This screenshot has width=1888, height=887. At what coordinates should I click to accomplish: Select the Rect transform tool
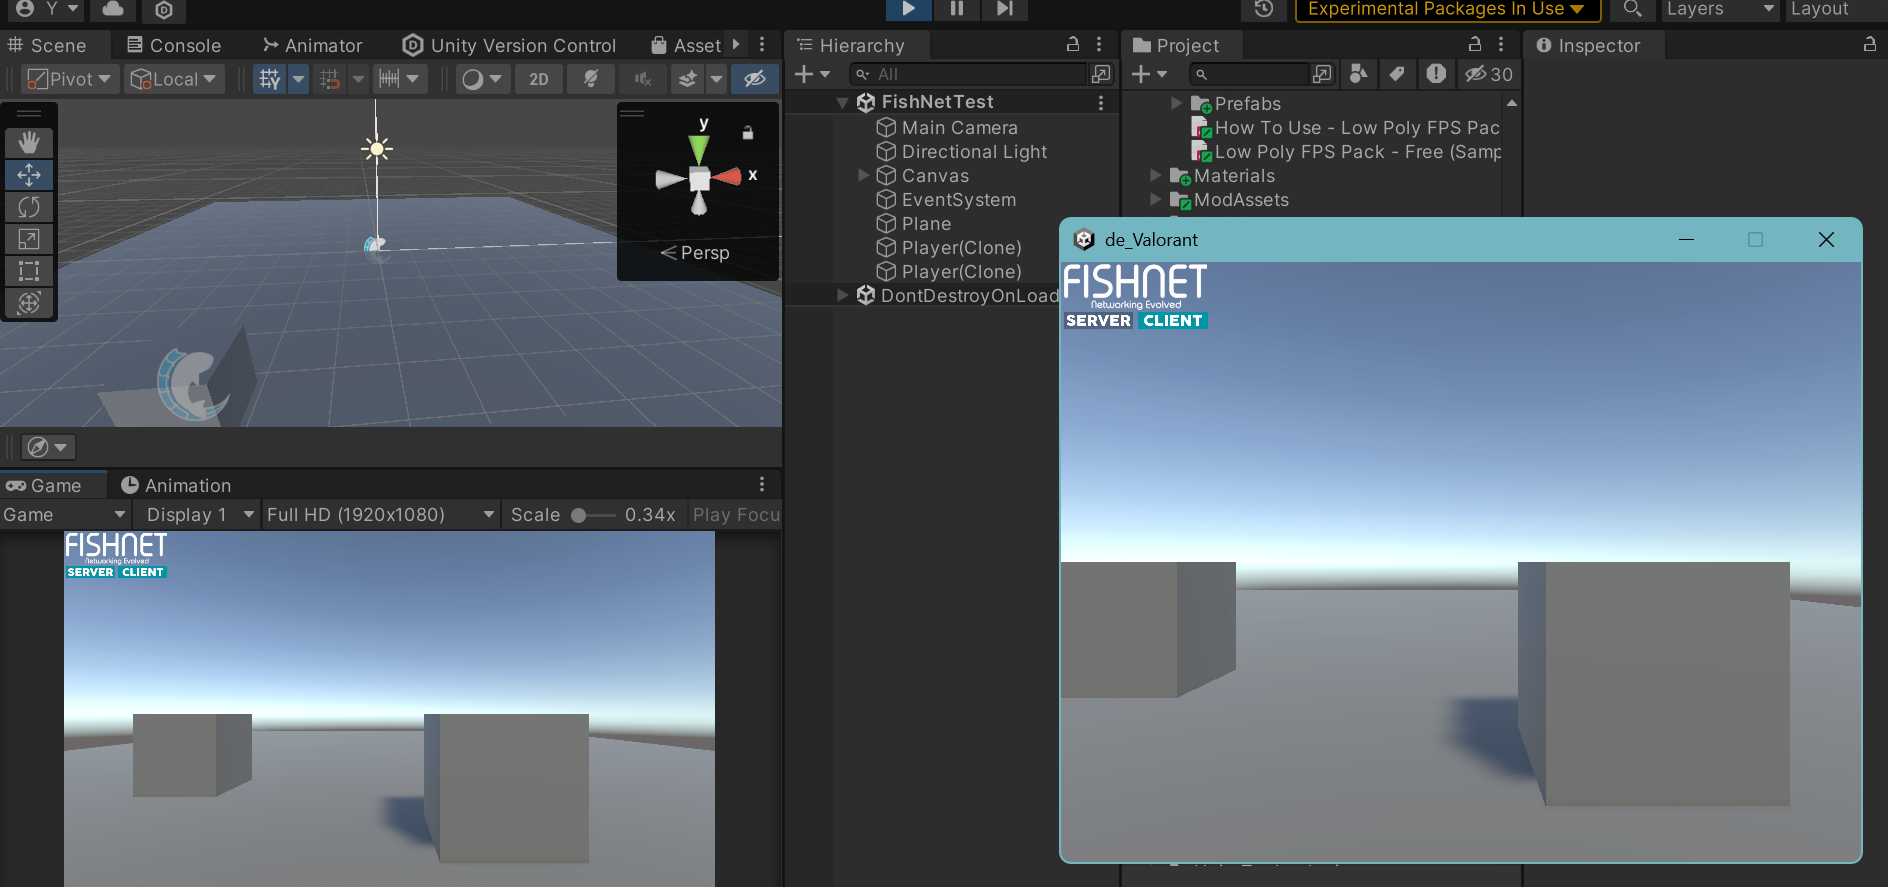(29, 271)
